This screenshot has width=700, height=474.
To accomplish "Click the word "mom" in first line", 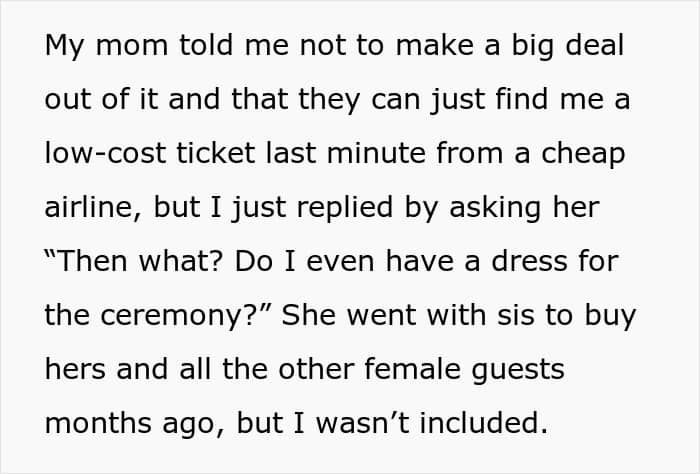I will tap(132, 45).
